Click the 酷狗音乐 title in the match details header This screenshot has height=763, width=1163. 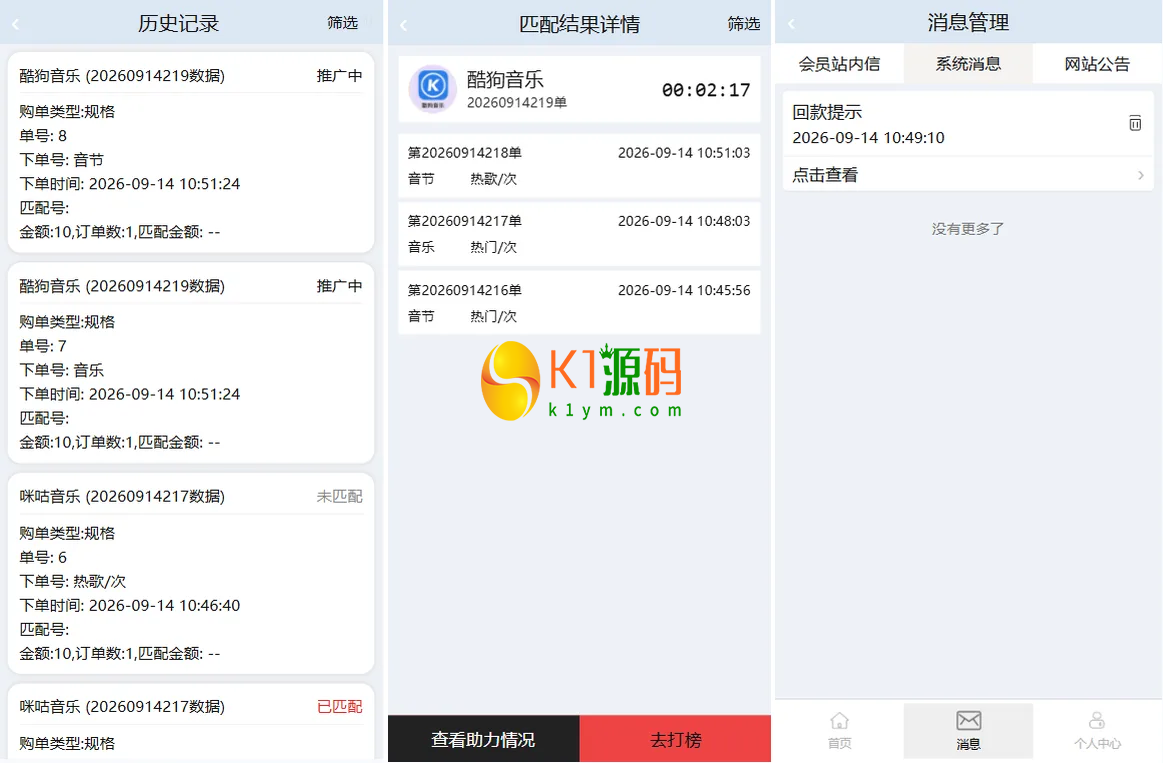pyautogui.click(x=505, y=79)
